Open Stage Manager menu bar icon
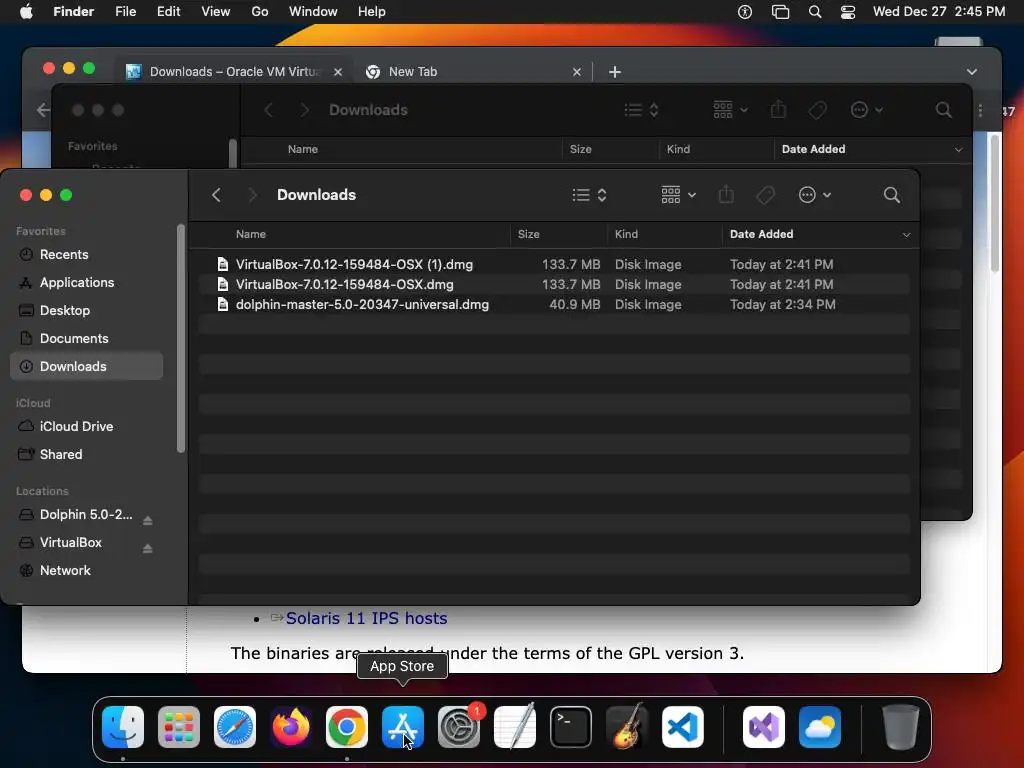1024x768 pixels. point(780,12)
